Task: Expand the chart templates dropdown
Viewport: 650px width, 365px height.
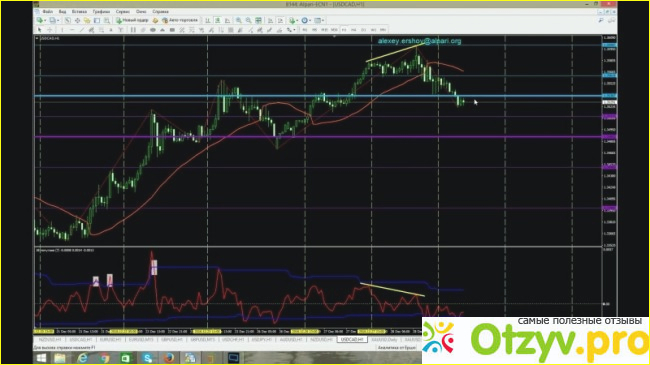Action: (x=323, y=20)
